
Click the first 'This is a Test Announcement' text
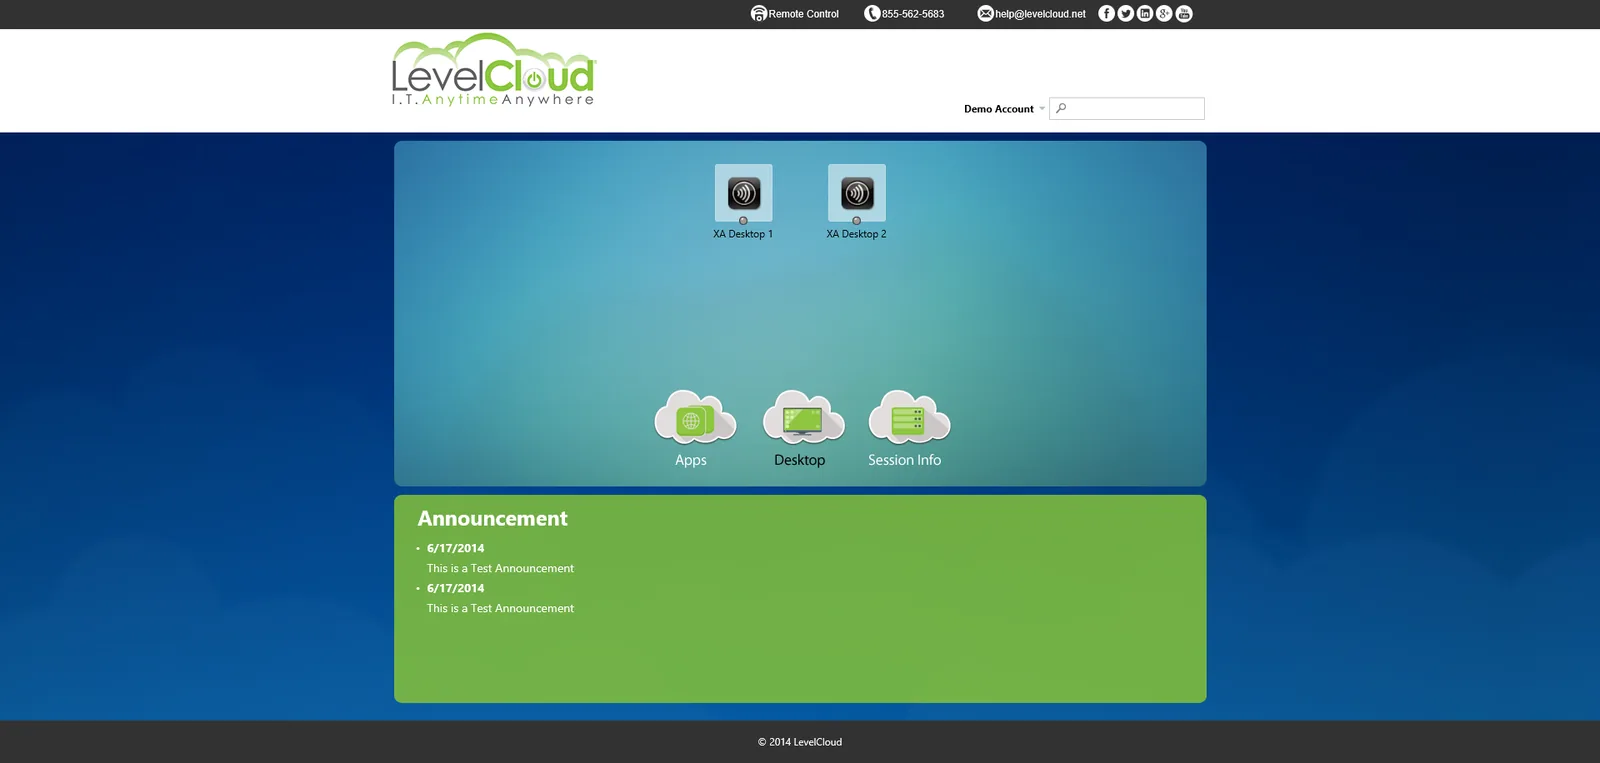pyautogui.click(x=500, y=568)
